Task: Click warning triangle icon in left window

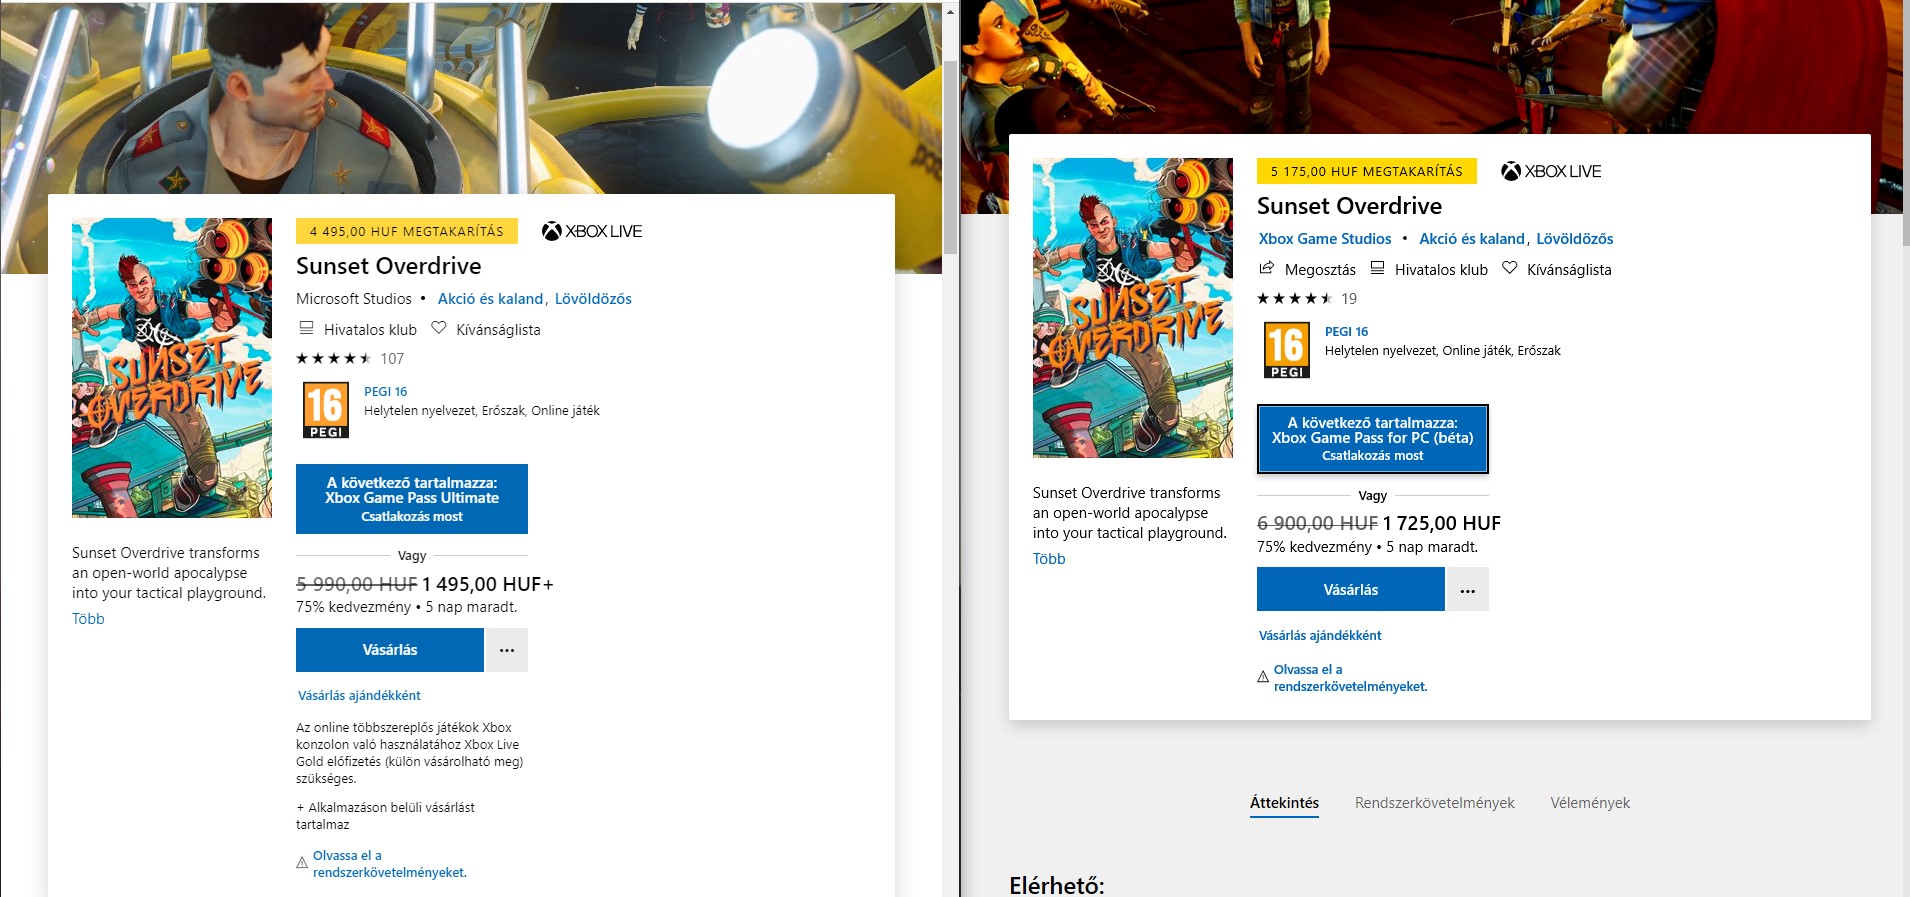Action: point(302,863)
